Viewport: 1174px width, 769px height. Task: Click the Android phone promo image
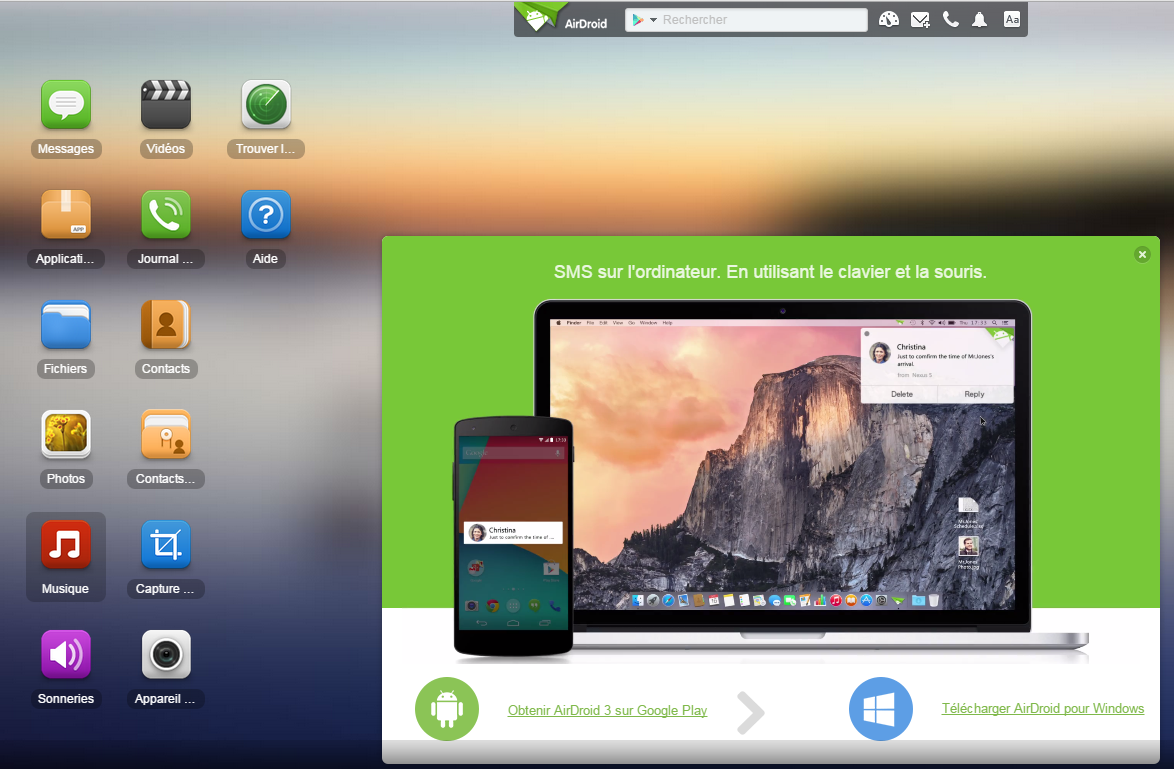[x=514, y=536]
